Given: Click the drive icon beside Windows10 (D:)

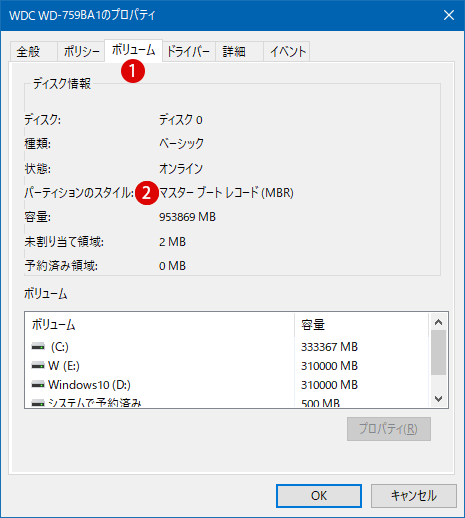Looking at the screenshot, I should point(38,385).
